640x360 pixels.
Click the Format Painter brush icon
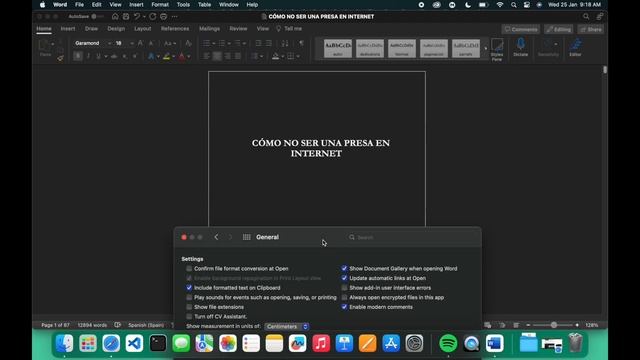click(60, 58)
